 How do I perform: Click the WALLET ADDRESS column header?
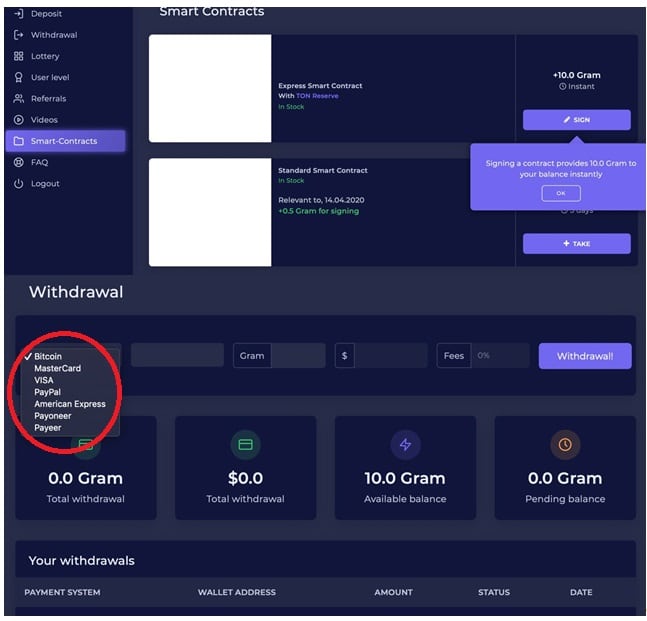tap(237, 593)
